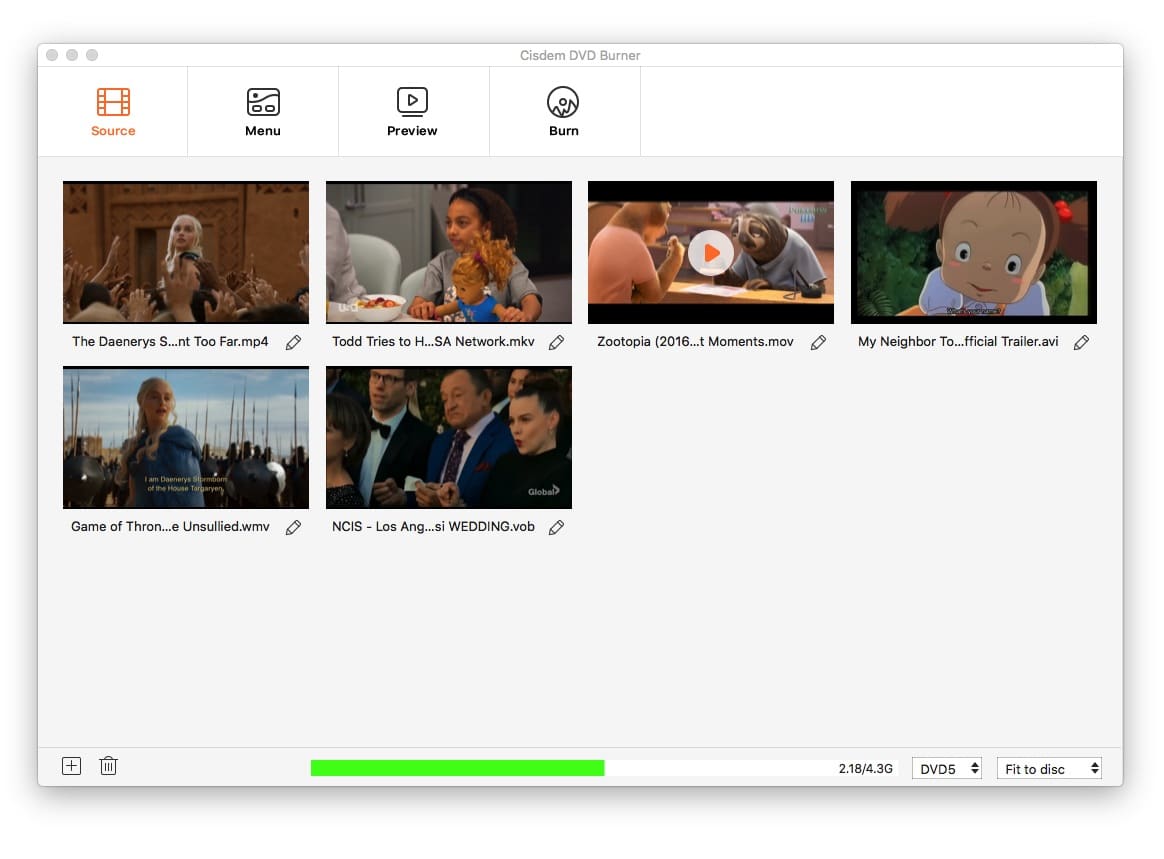
Task: Edit Game of Thrones Unsullied.wmv pencil icon
Action: pos(294,527)
